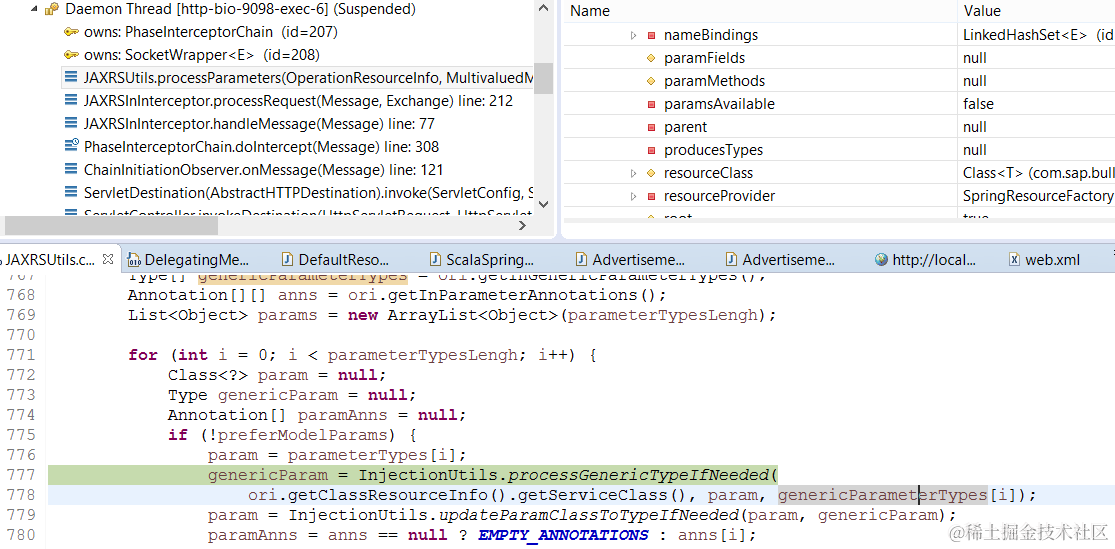Click the Daemon Thread suspended icon
The width and height of the screenshot is (1115, 549).
point(51,9)
